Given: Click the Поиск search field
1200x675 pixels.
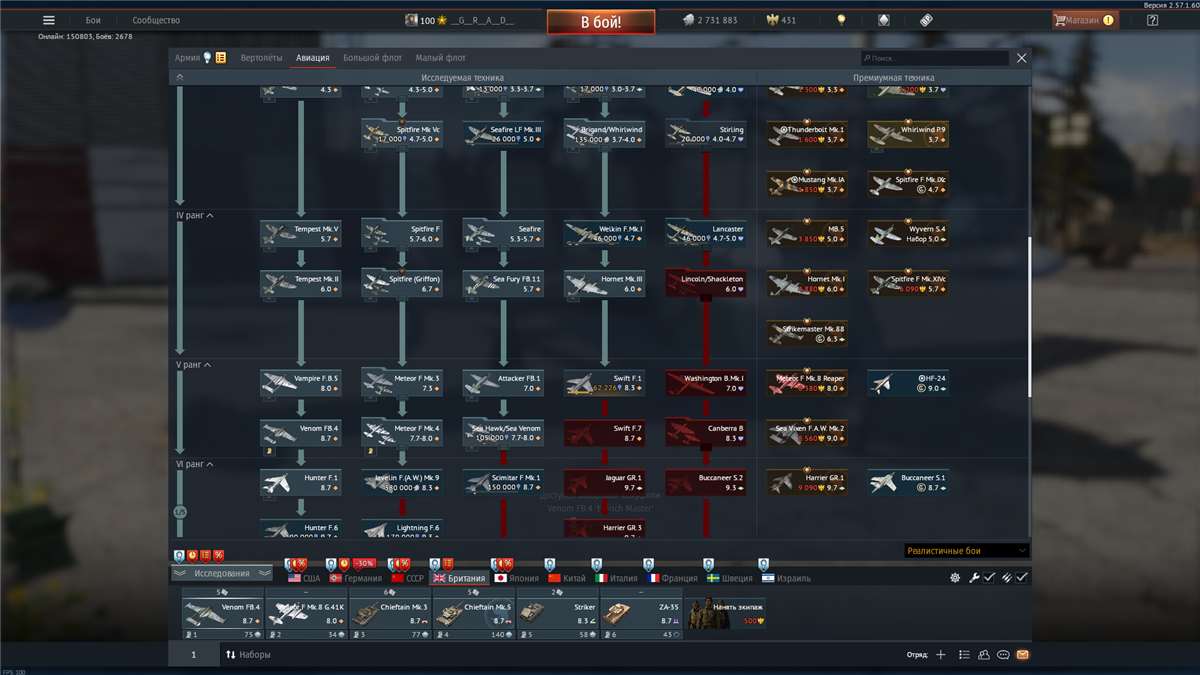Looking at the screenshot, I should tap(935, 58).
